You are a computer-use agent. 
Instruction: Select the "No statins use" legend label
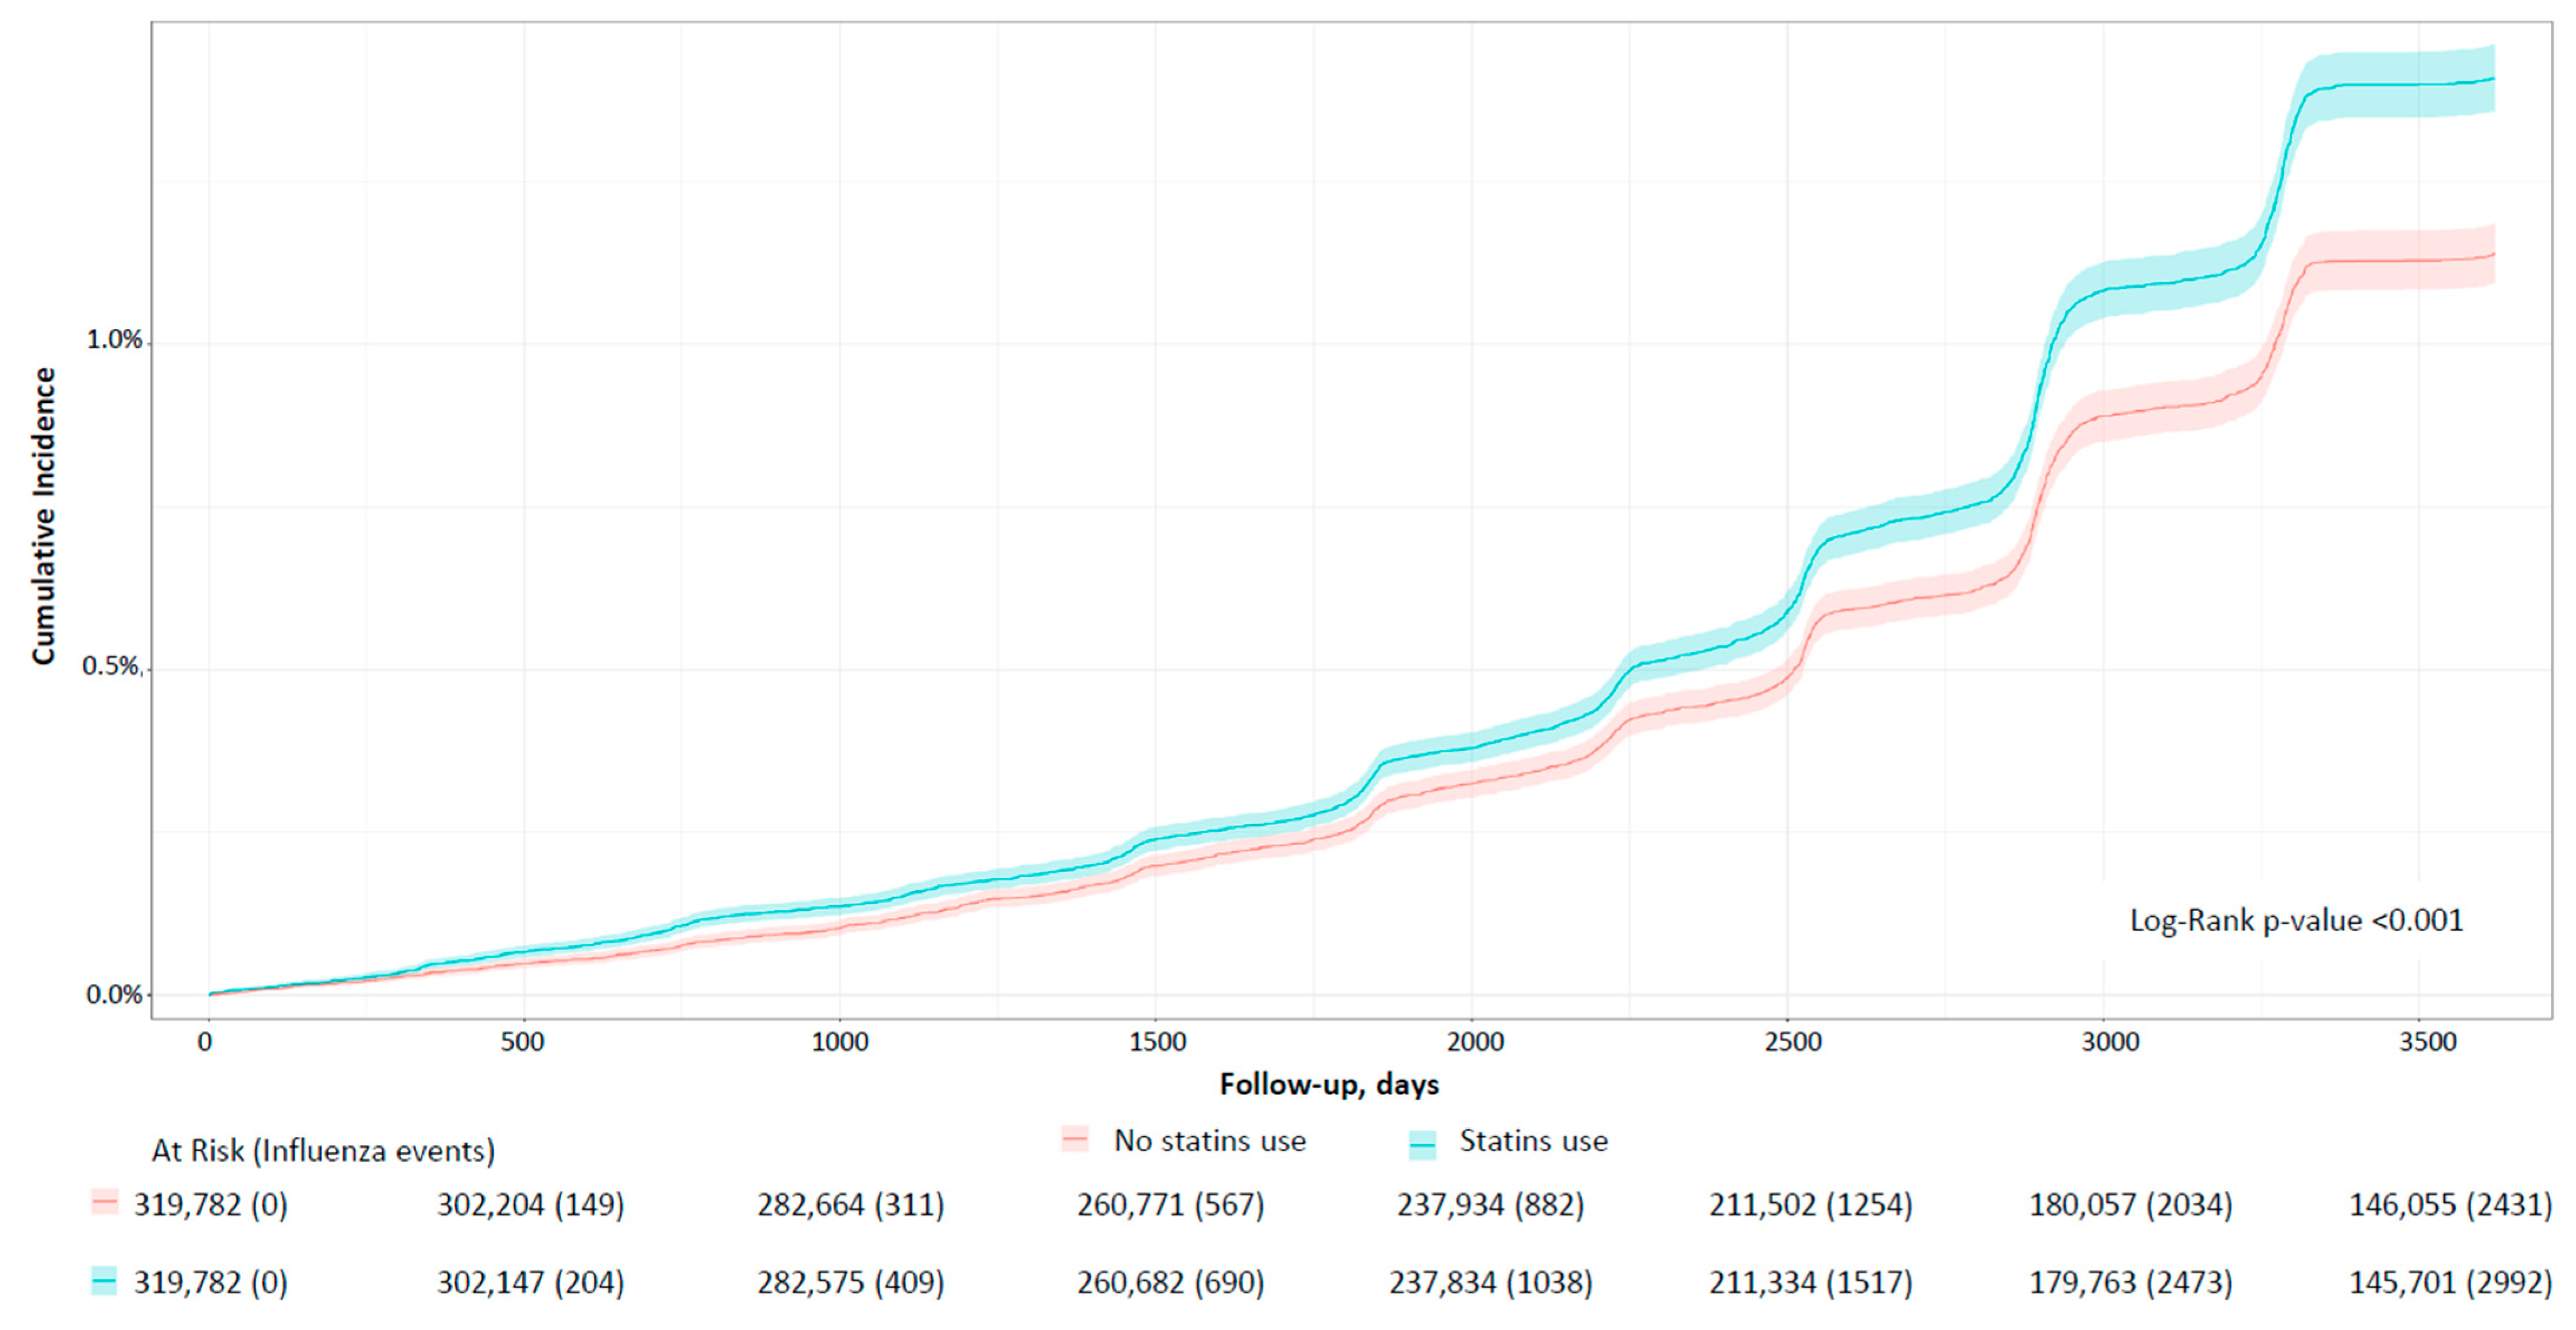coord(1209,1141)
